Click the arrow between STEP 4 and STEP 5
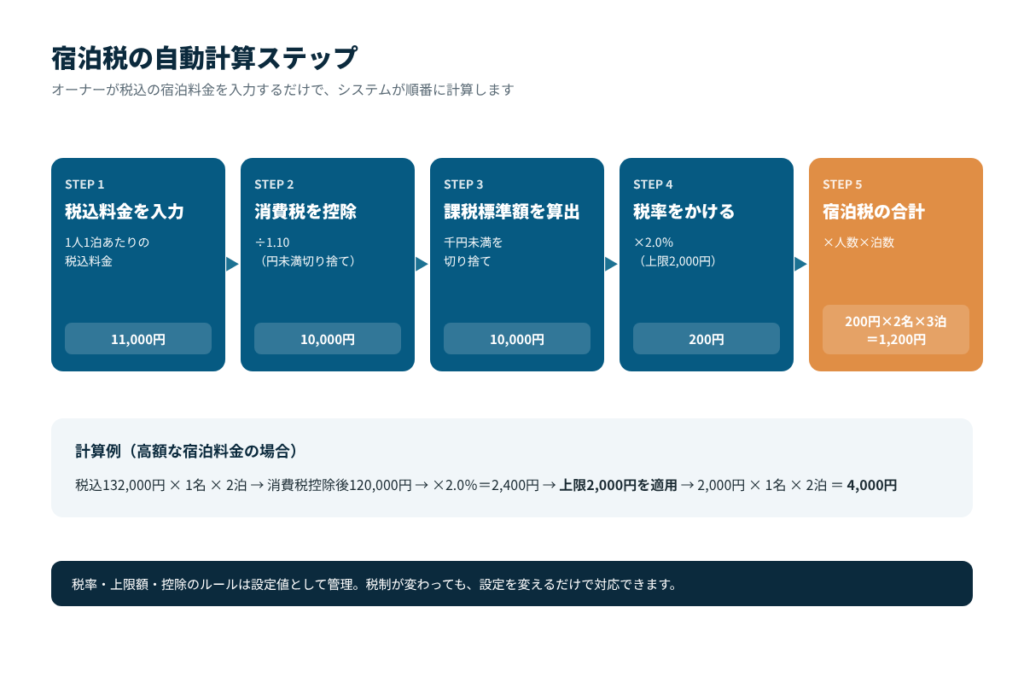 pos(801,264)
